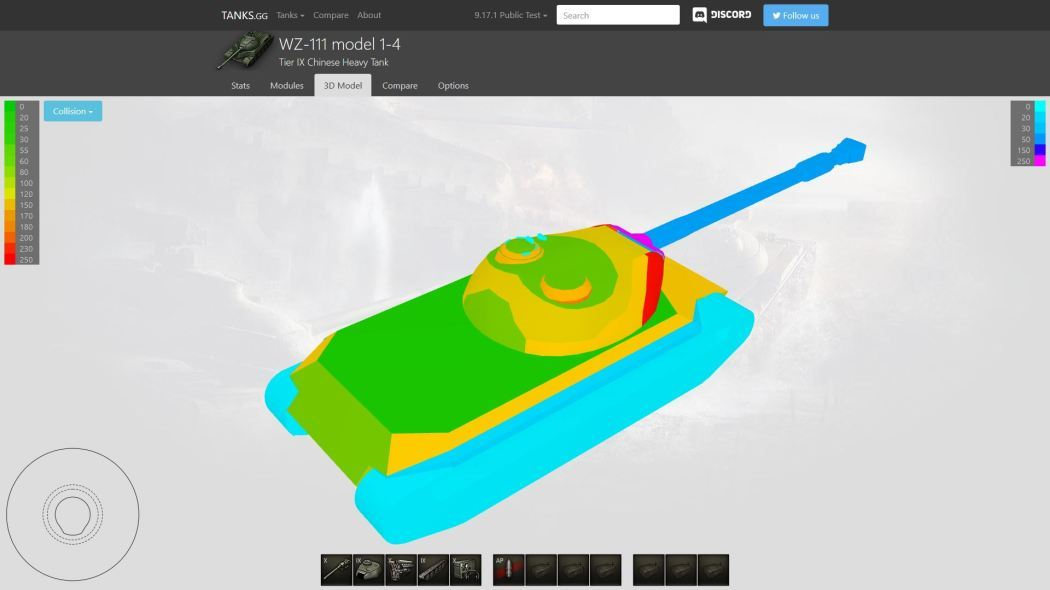Viewport: 1050px width, 590px height.
Task: Click the Twitter Follow us button
Action: [795, 15]
